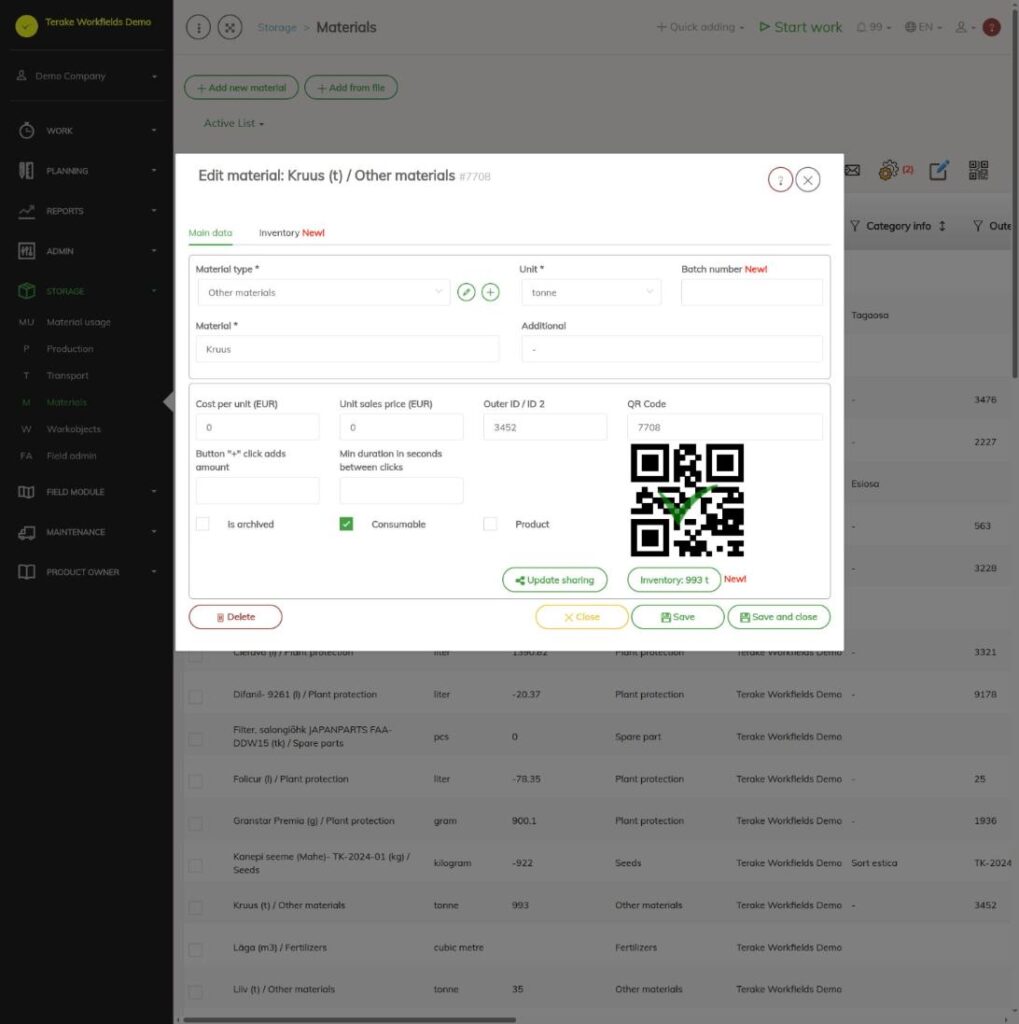Viewport: 1019px width, 1024px height.
Task: Click the fullscreen expand icon in header
Action: 230,27
